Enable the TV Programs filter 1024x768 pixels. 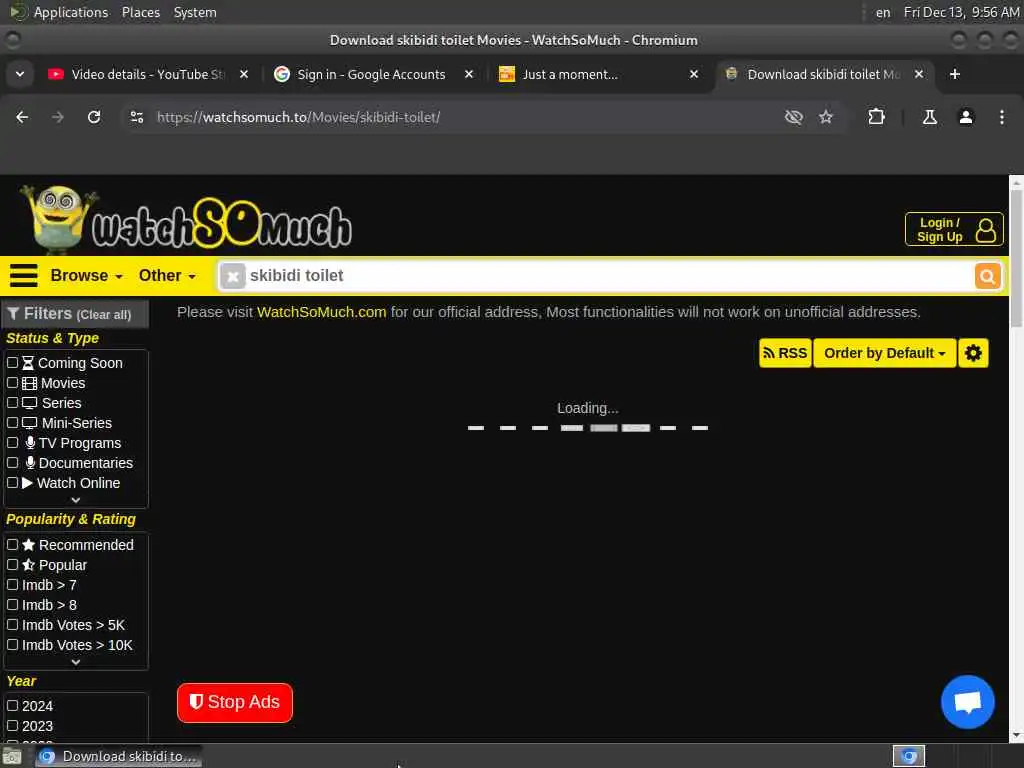click(x=12, y=443)
